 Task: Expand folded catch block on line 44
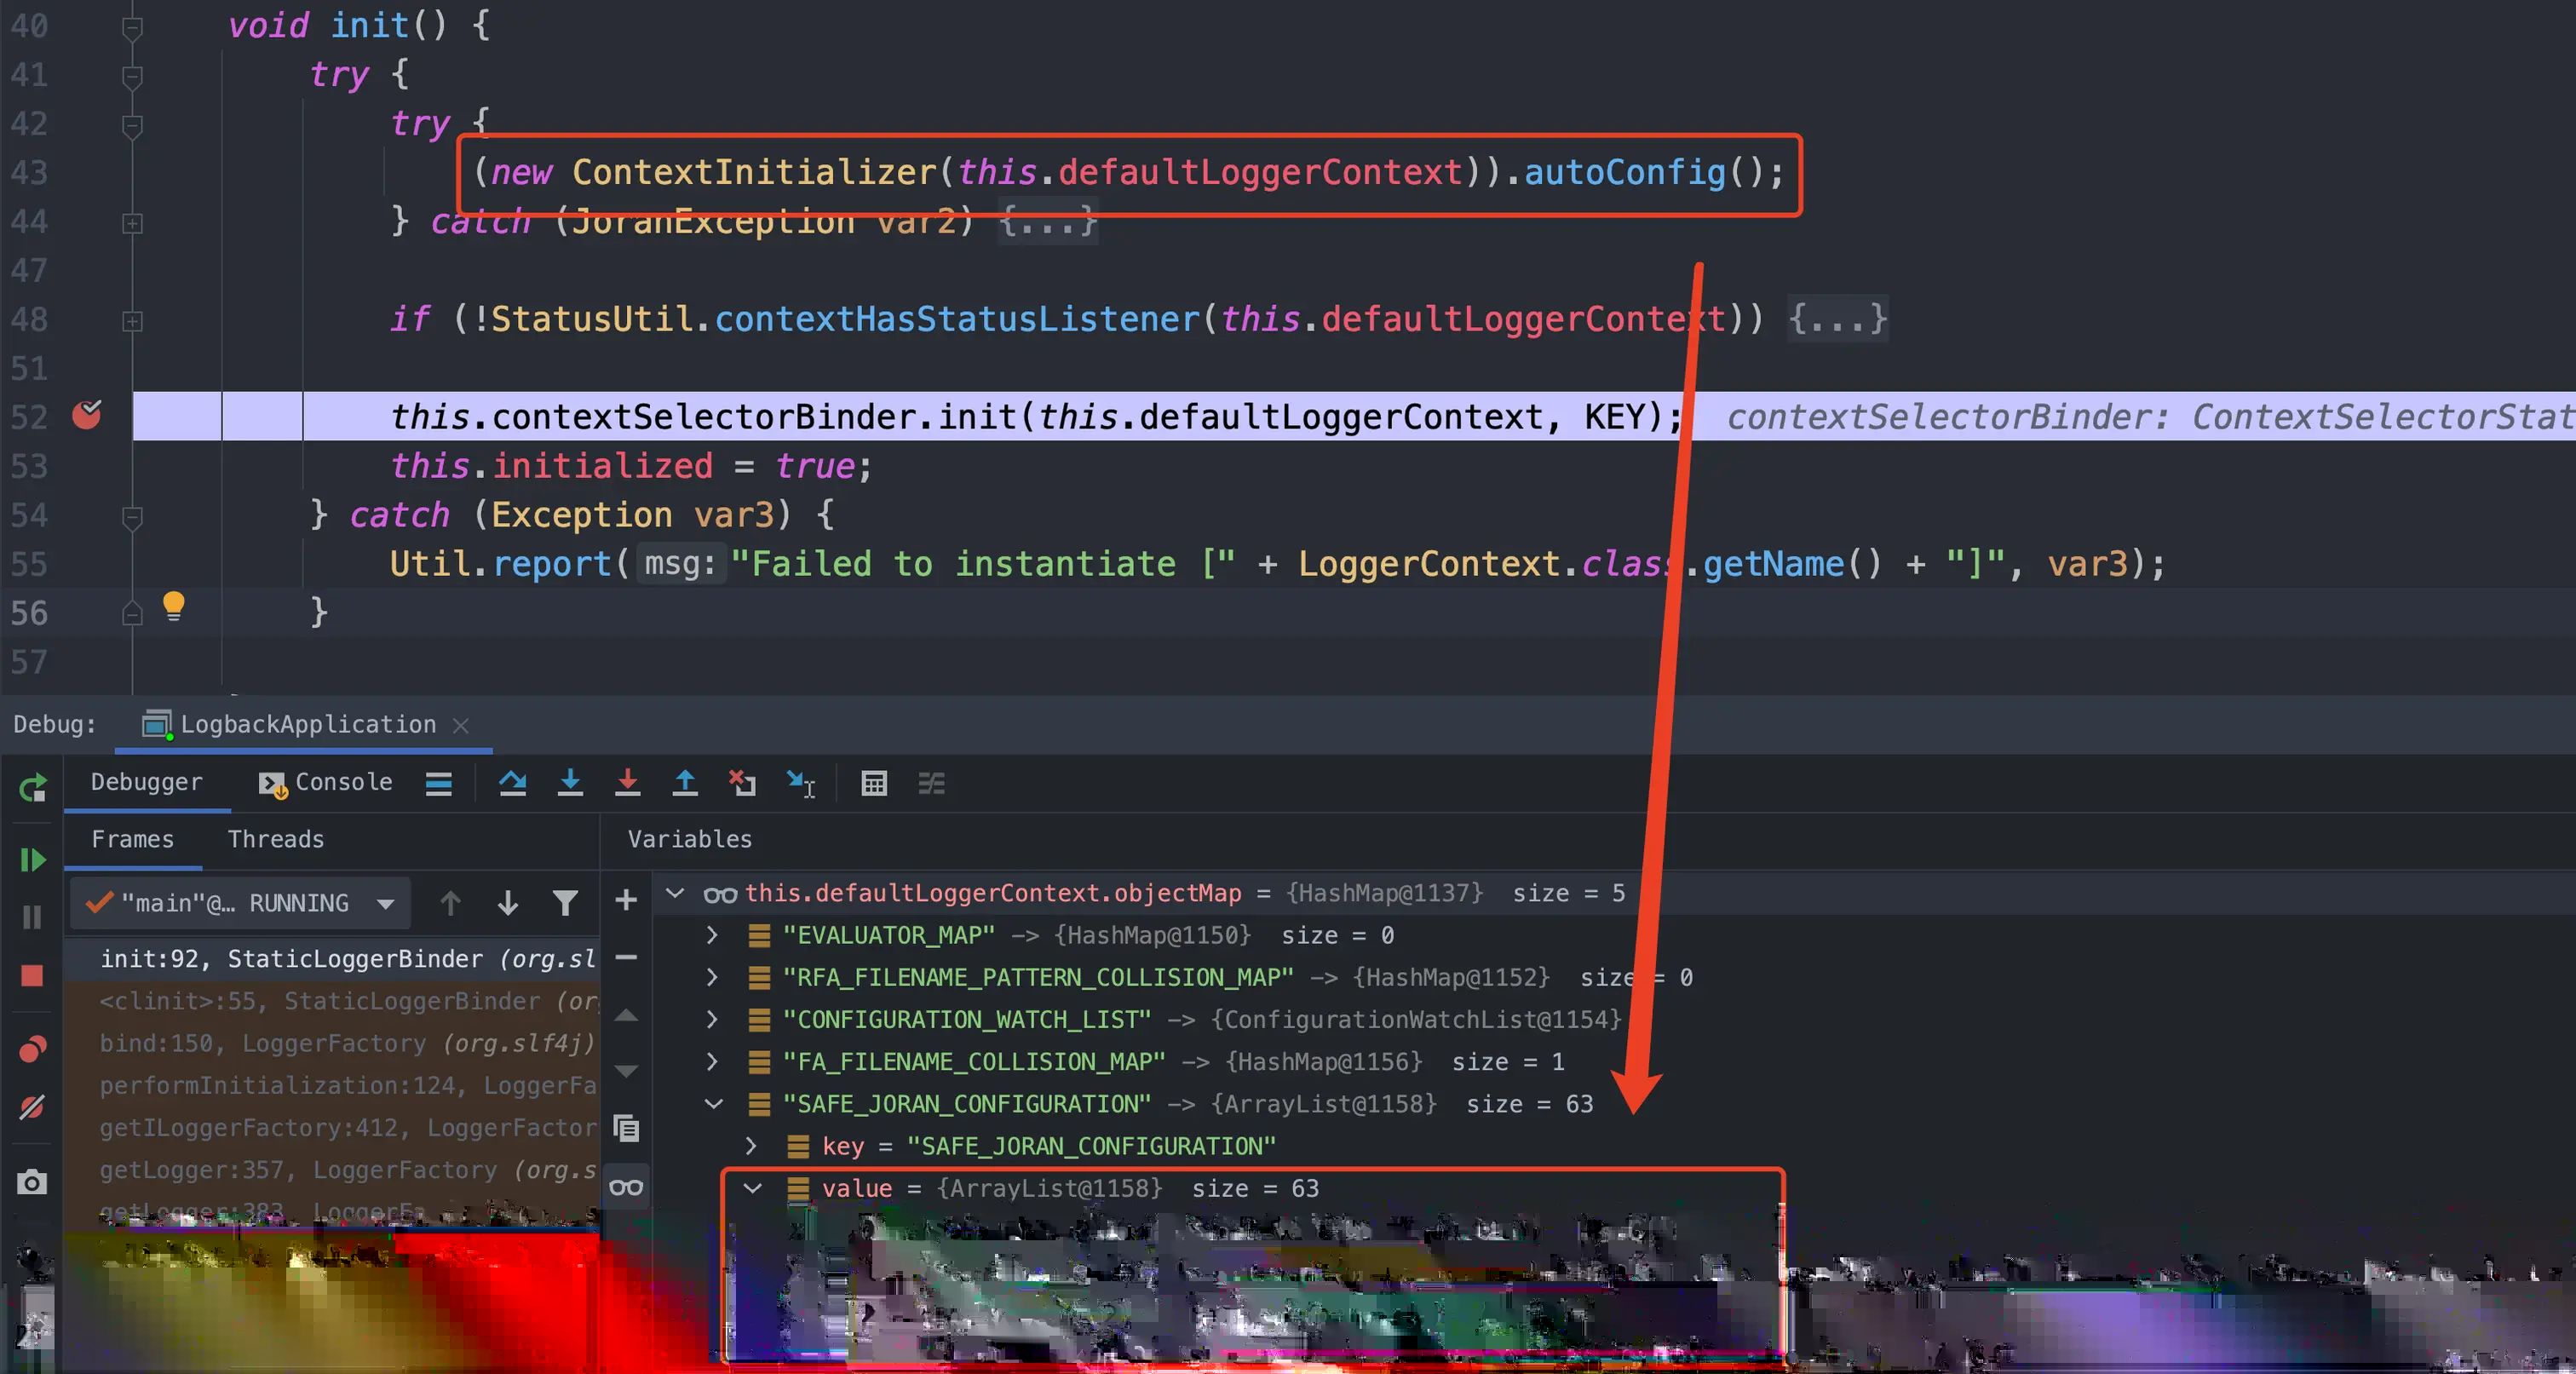132,223
